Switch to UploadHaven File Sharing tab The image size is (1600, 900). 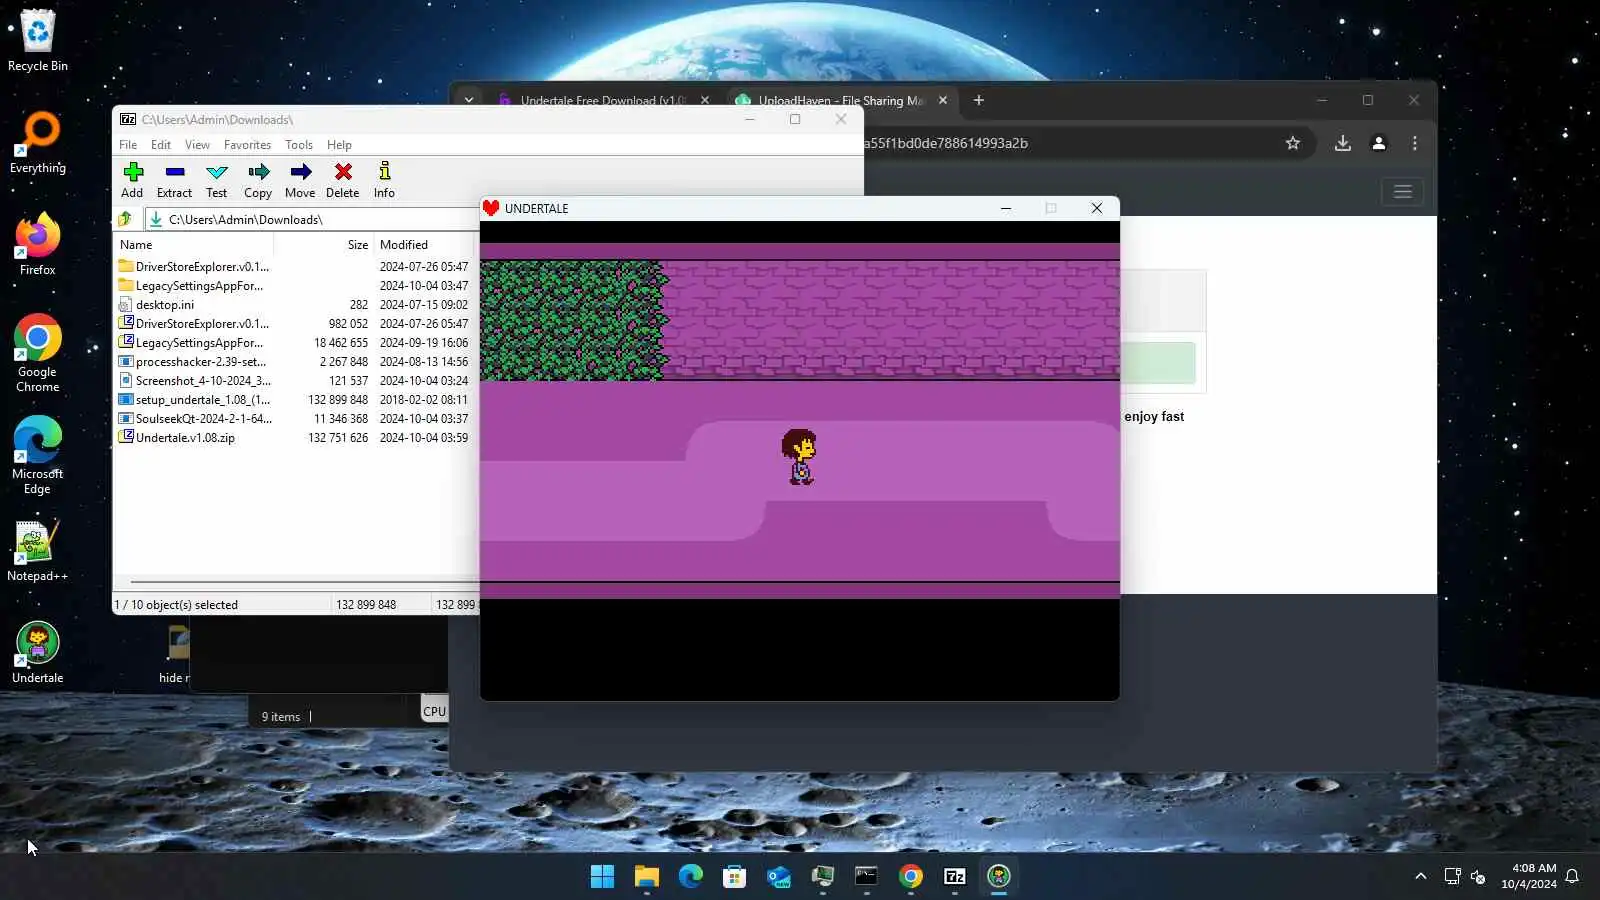pos(840,100)
